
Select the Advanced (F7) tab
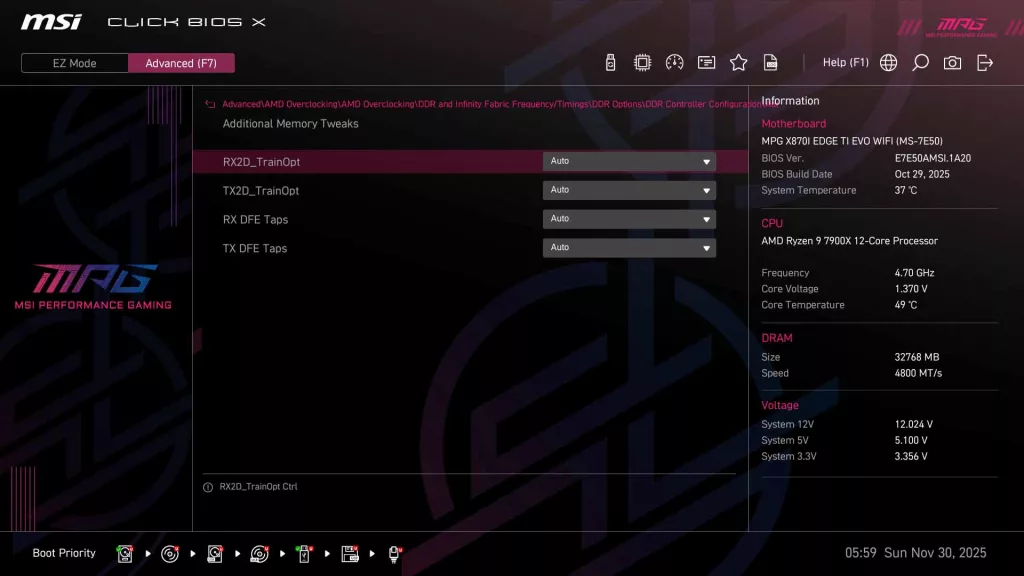pyautogui.click(x=181, y=62)
